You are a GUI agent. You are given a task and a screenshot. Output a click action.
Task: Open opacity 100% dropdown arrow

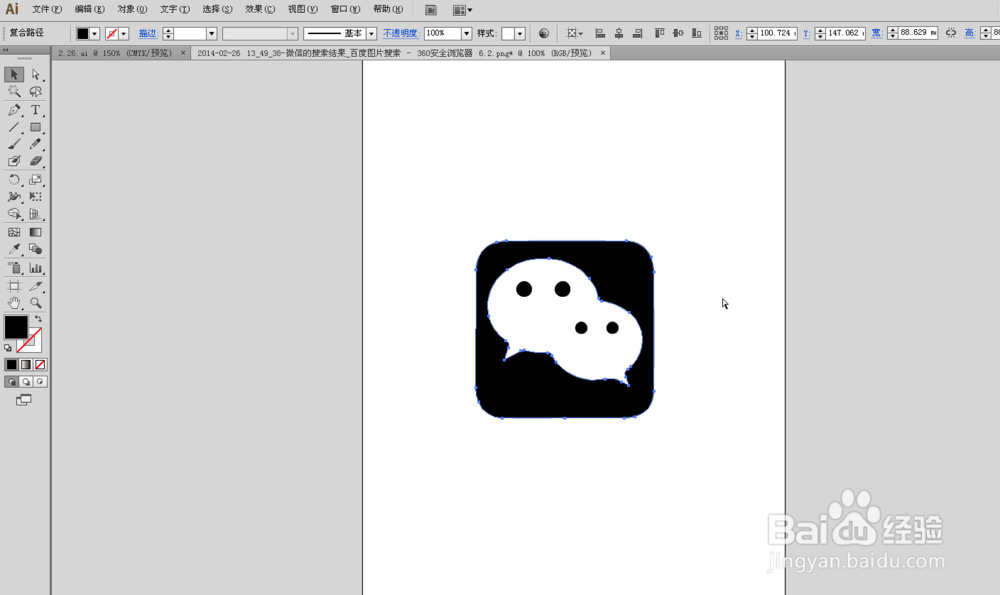coord(467,33)
